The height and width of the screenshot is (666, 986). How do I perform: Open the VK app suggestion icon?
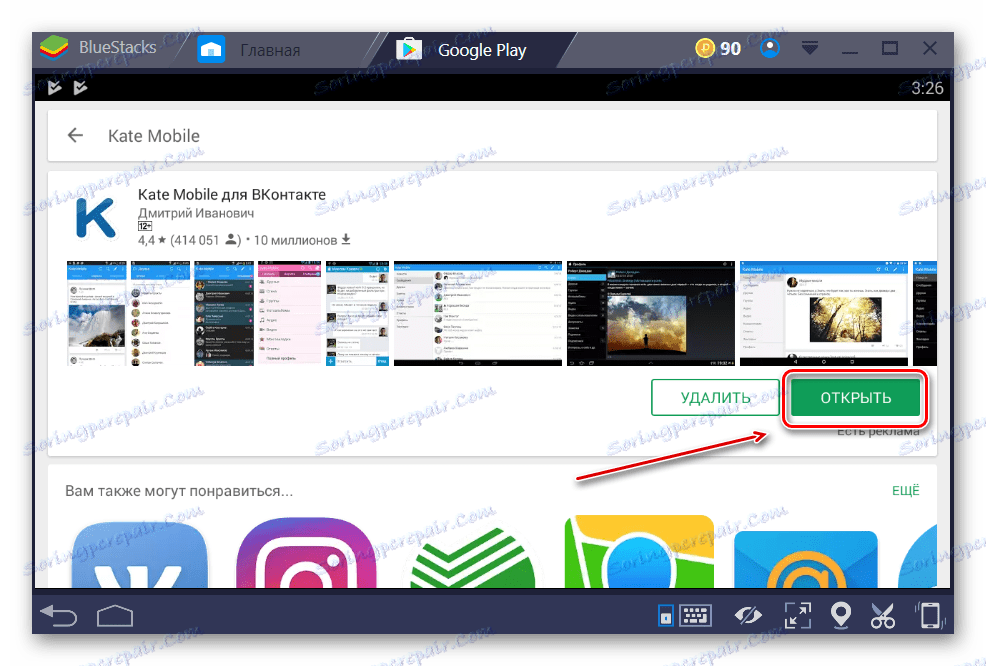(x=140, y=555)
